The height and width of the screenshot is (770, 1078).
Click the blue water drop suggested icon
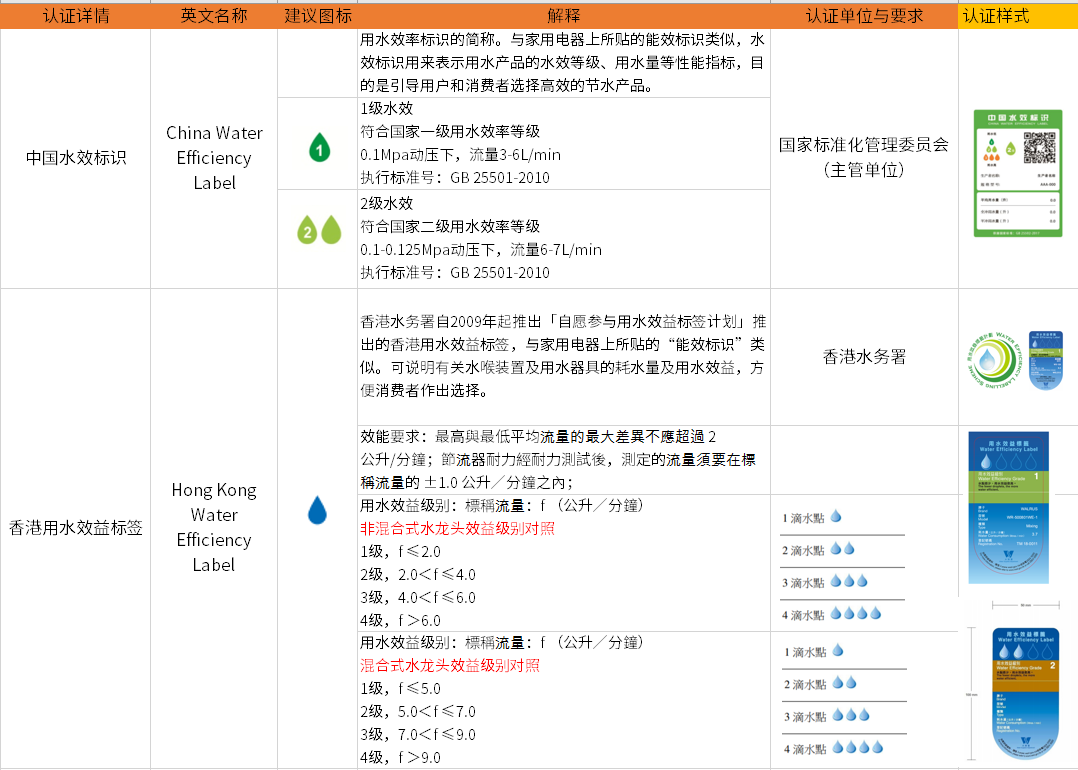pos(317,510)
